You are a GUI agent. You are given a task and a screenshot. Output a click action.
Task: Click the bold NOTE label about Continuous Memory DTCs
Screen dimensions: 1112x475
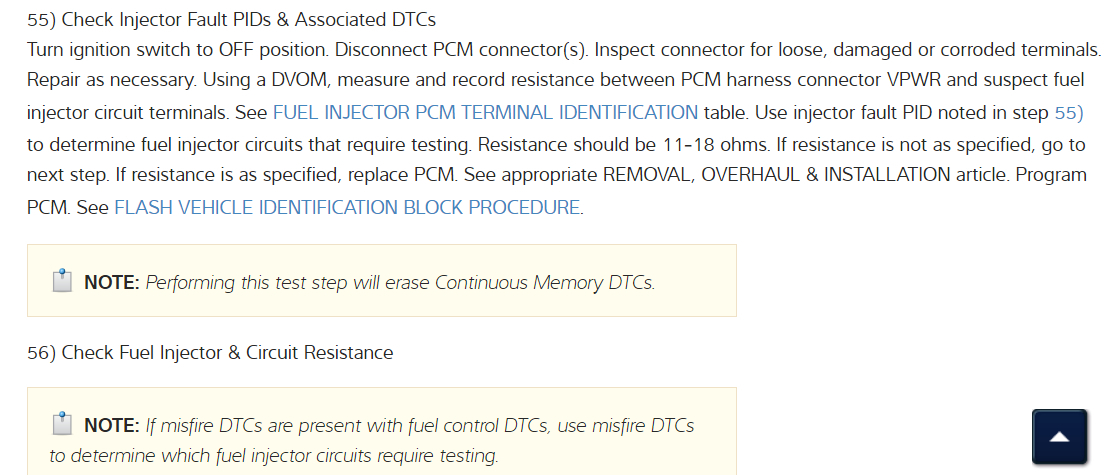click(112, 283)
